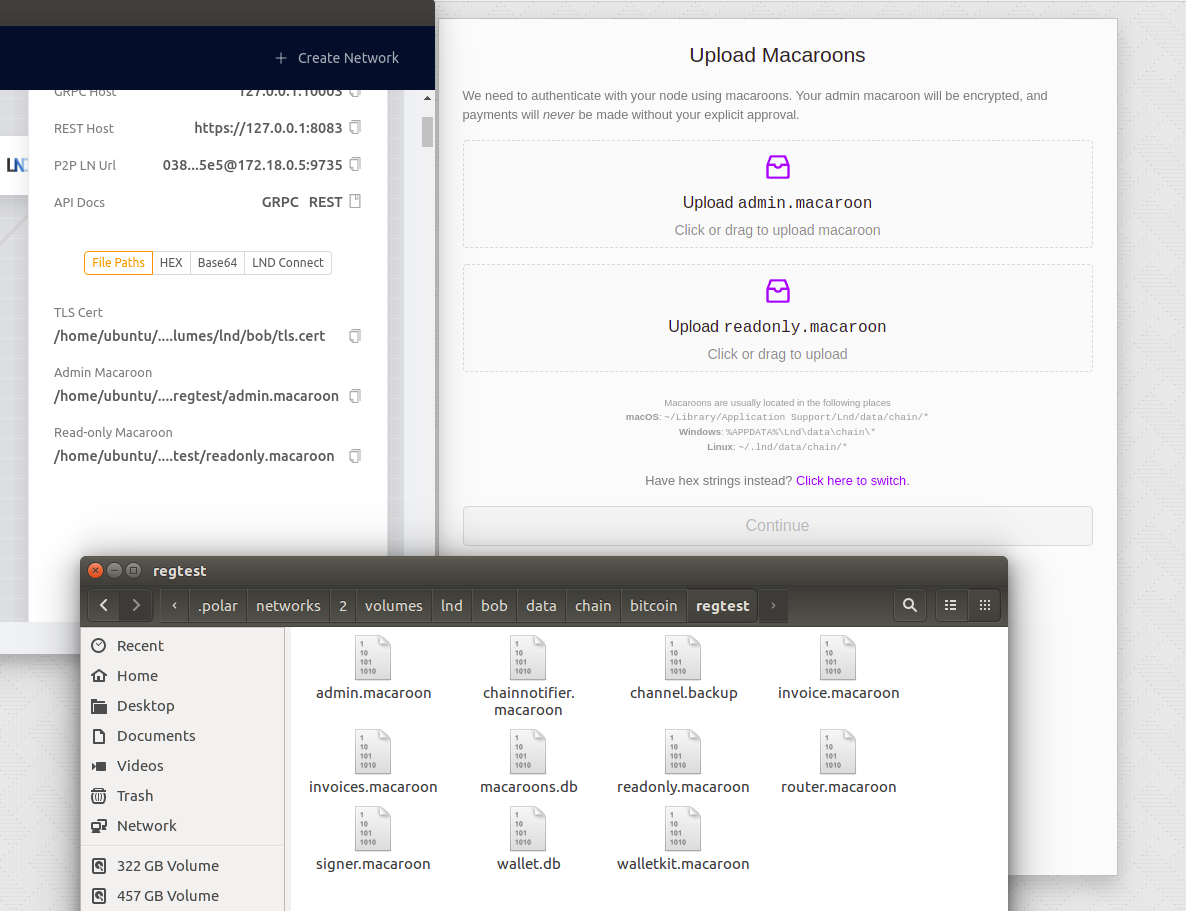This screenshot has width=1186, height=911.
Task: Click the Upload readonly.macaroon drop area
Action: 778,318
